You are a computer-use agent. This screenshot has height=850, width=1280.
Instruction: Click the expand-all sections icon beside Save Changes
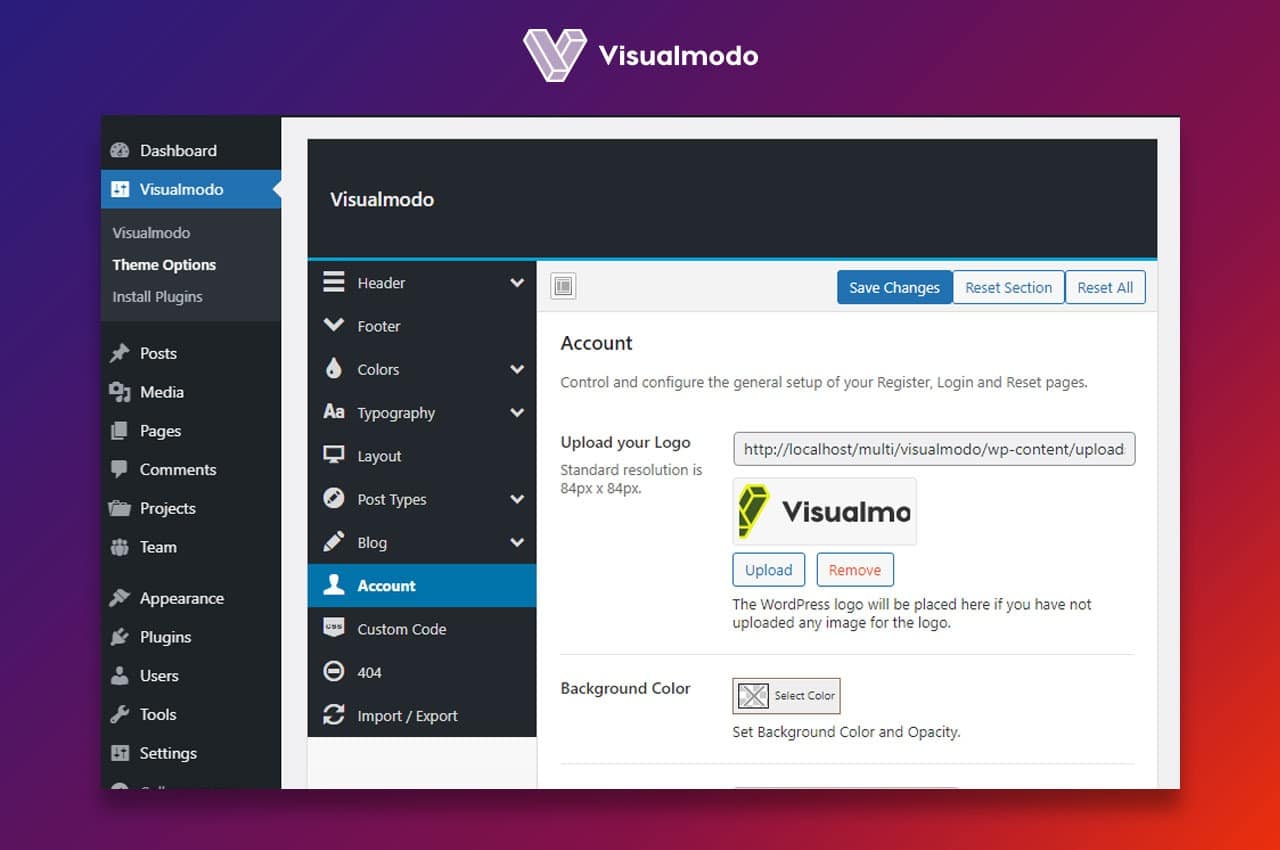click(563, 287)
